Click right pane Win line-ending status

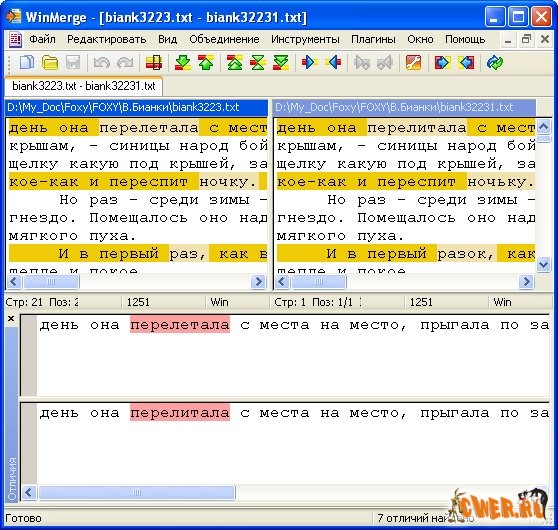[502, 303]
